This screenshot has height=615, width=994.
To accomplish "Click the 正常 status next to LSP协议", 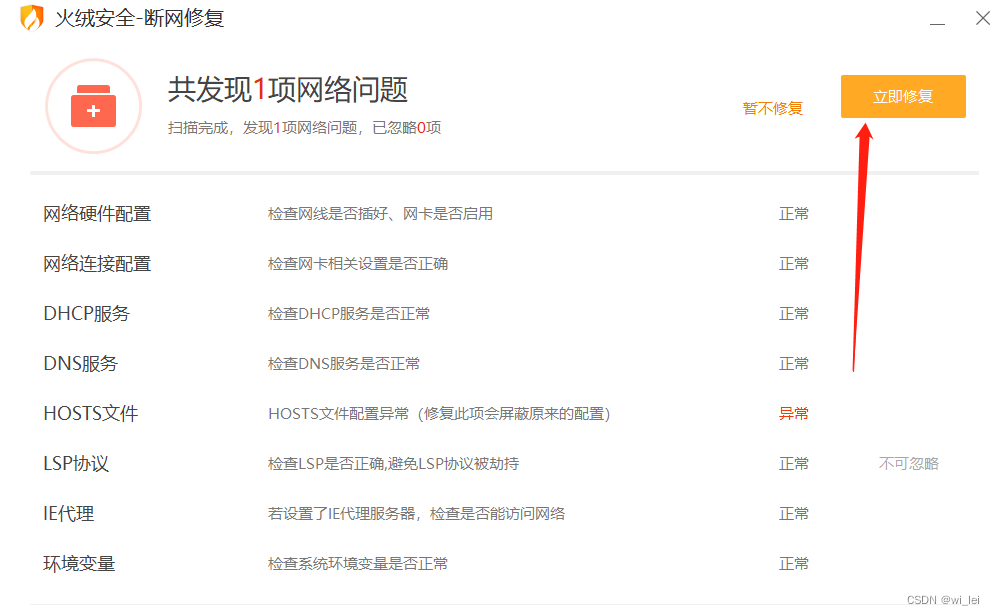I will (793, 463).
